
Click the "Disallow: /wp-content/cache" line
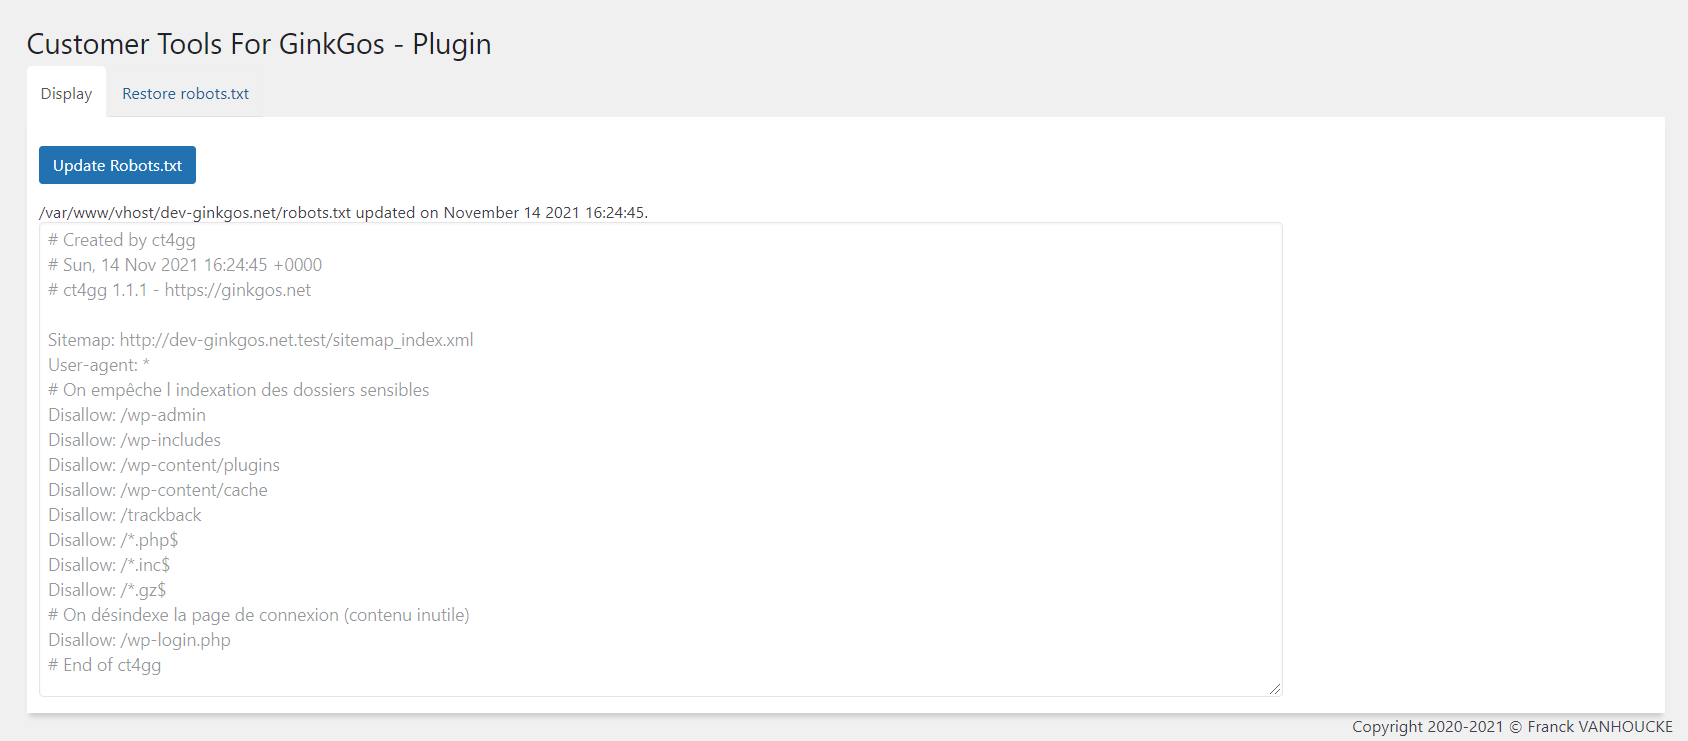tap(158, 490)
